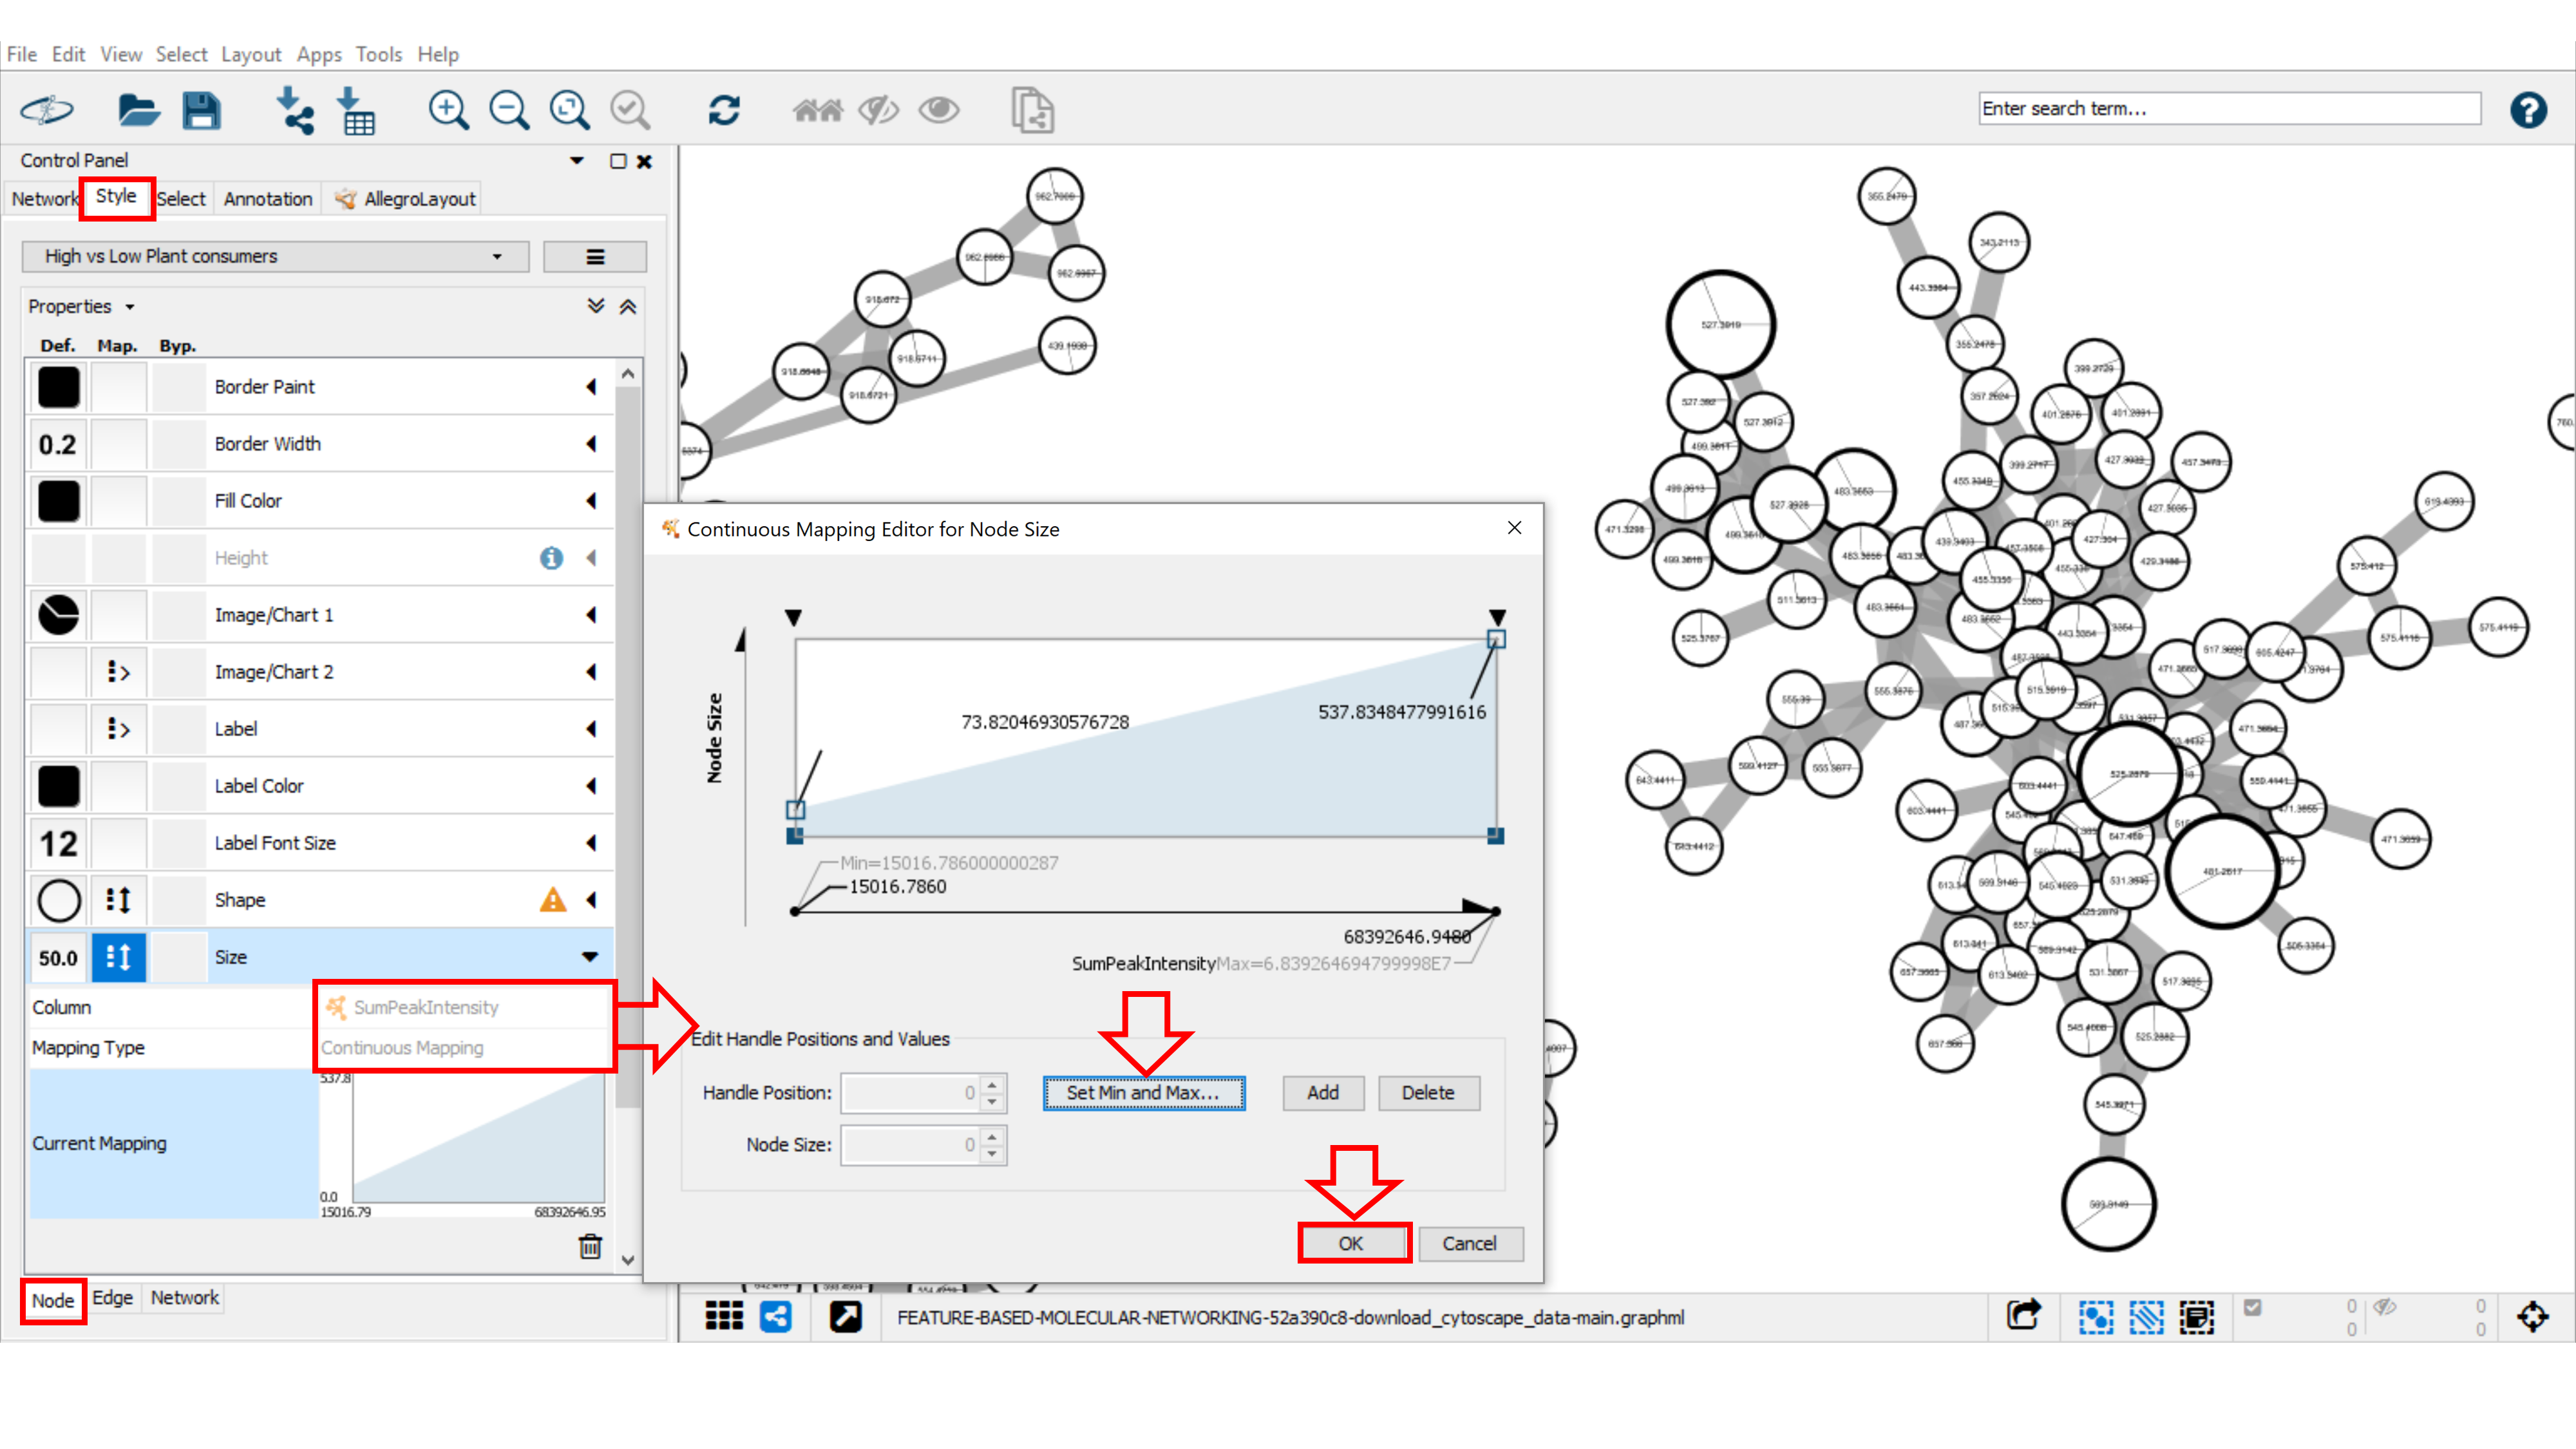Image resolution: width=2576 pixels, height=1449 pixels.
Task: Show the grid view icon in the status bar
Action: click(x=724, y=1316)
